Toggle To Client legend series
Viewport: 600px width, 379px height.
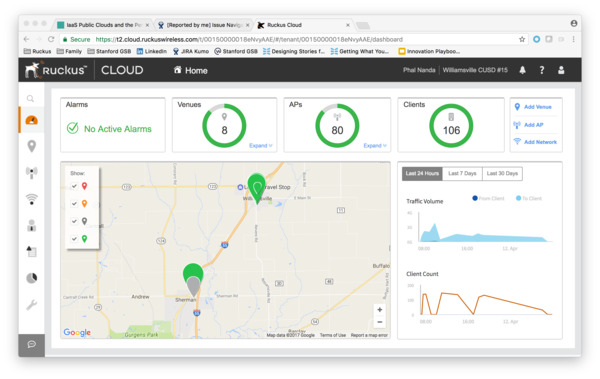coord(529,198)
